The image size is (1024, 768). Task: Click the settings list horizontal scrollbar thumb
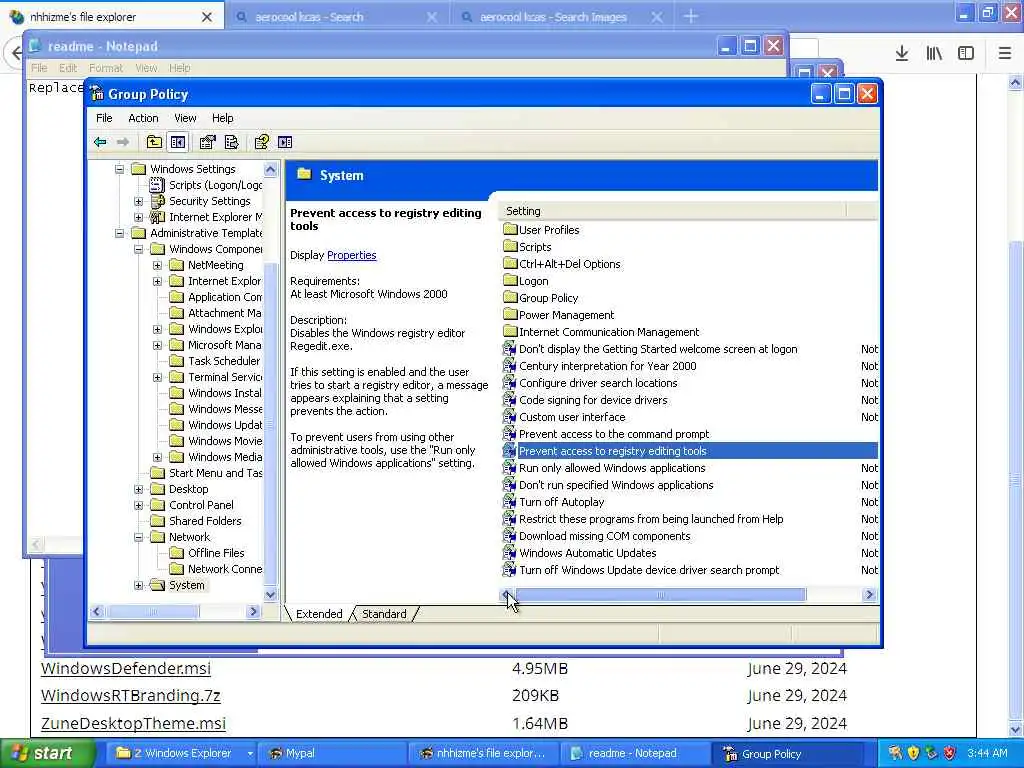tap(660, 594)
